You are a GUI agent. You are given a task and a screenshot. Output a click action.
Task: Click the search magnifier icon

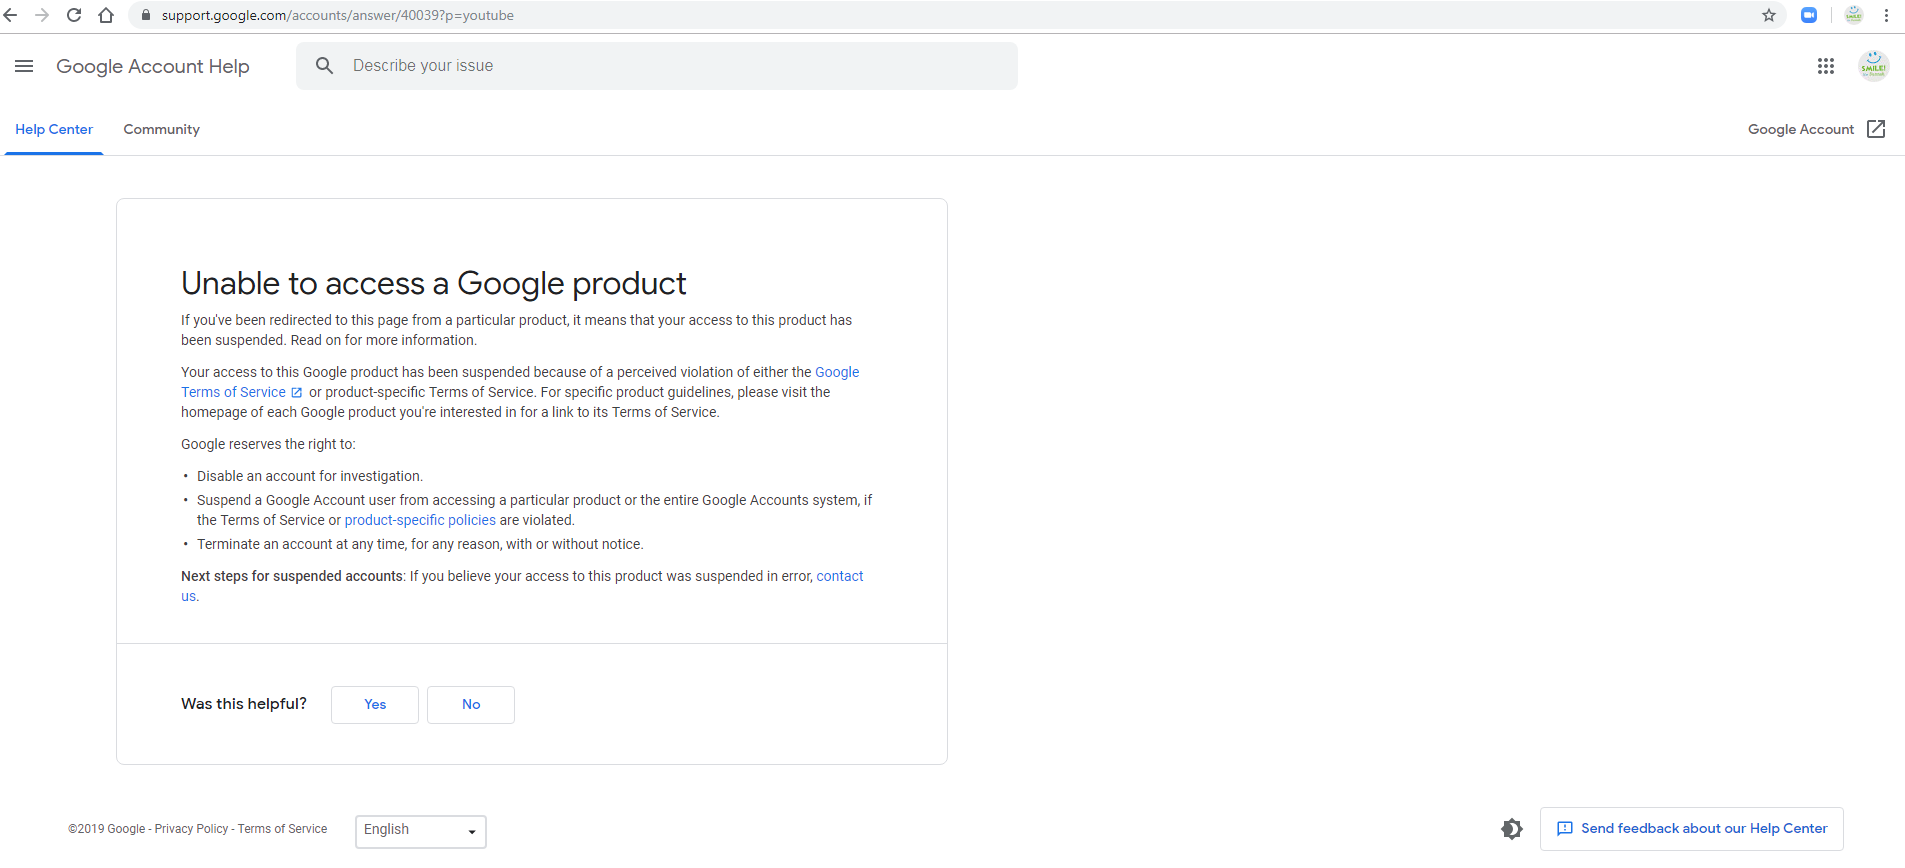click(324, 66)
